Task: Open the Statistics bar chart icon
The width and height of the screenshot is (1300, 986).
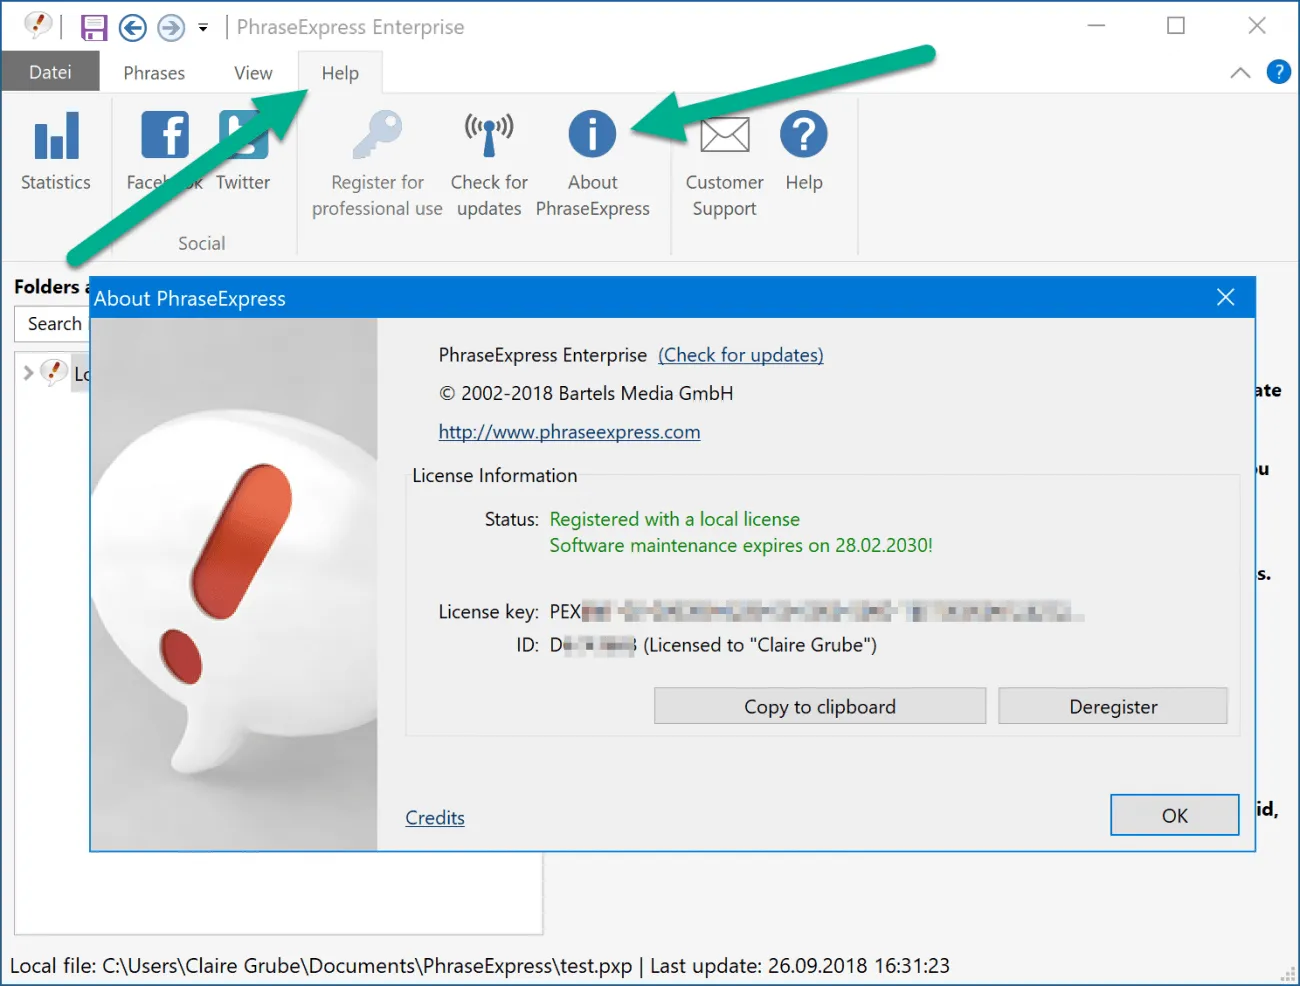Action: coord(56,137)
